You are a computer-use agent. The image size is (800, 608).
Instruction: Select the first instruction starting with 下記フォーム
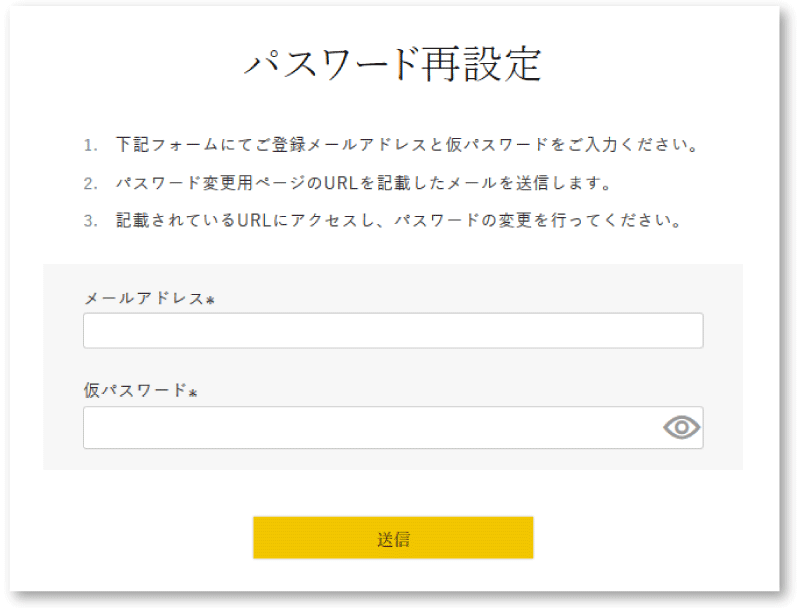click(407, 145)
